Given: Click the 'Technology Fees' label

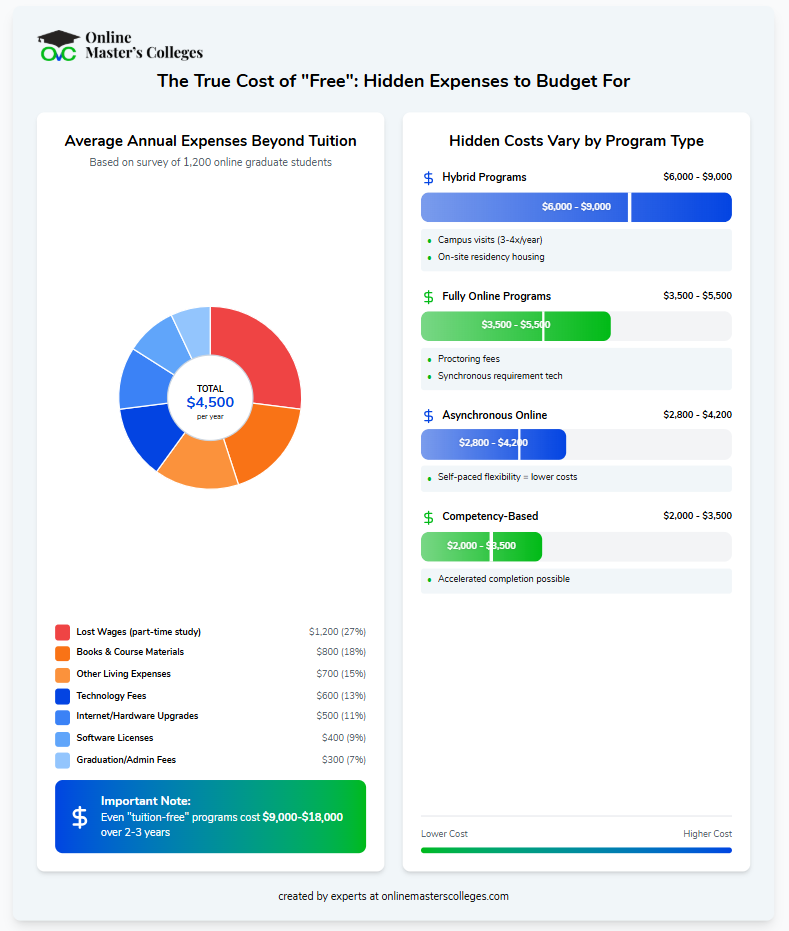Looking at the screenshot, I should click(111, 696).
